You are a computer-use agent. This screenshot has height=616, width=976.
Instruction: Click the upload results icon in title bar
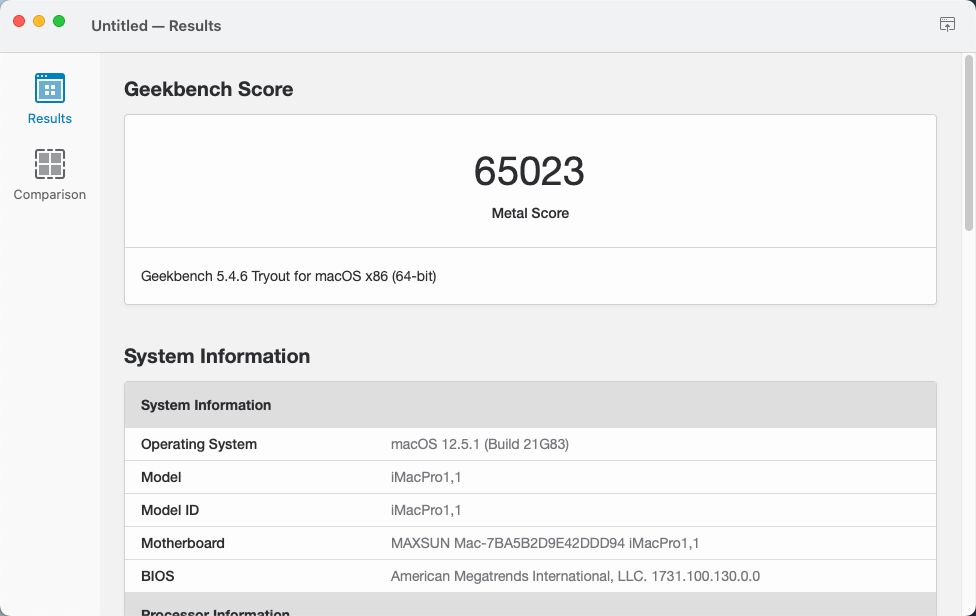pos(947,24)
